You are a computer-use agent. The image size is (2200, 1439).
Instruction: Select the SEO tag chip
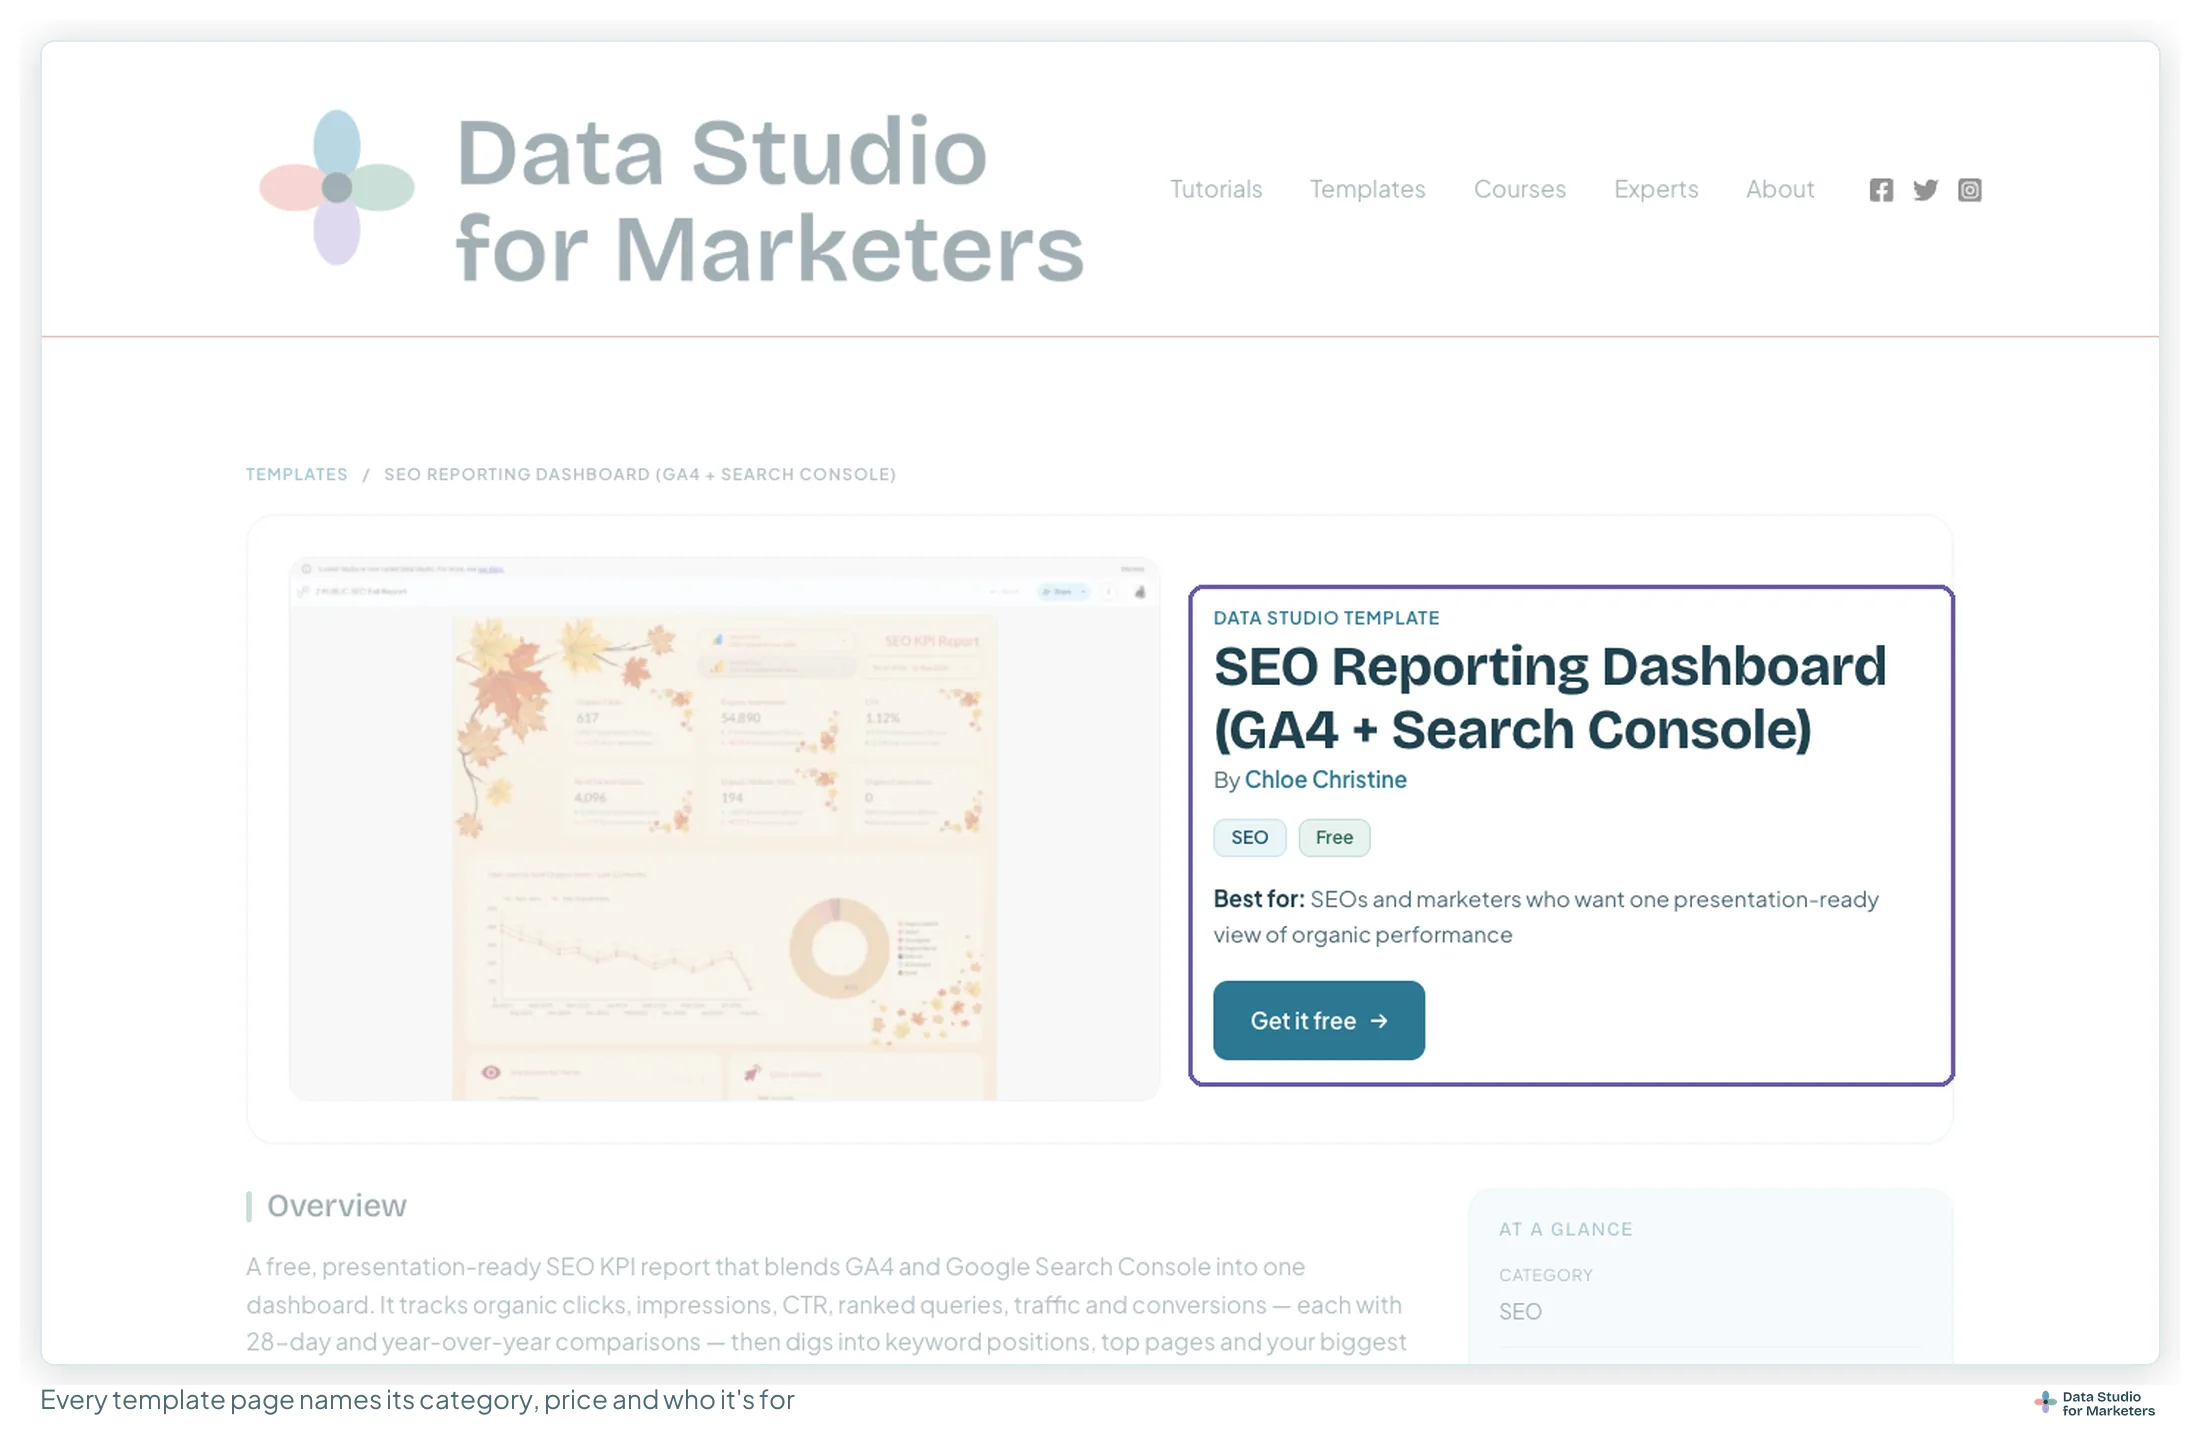tap(1250, 838)
